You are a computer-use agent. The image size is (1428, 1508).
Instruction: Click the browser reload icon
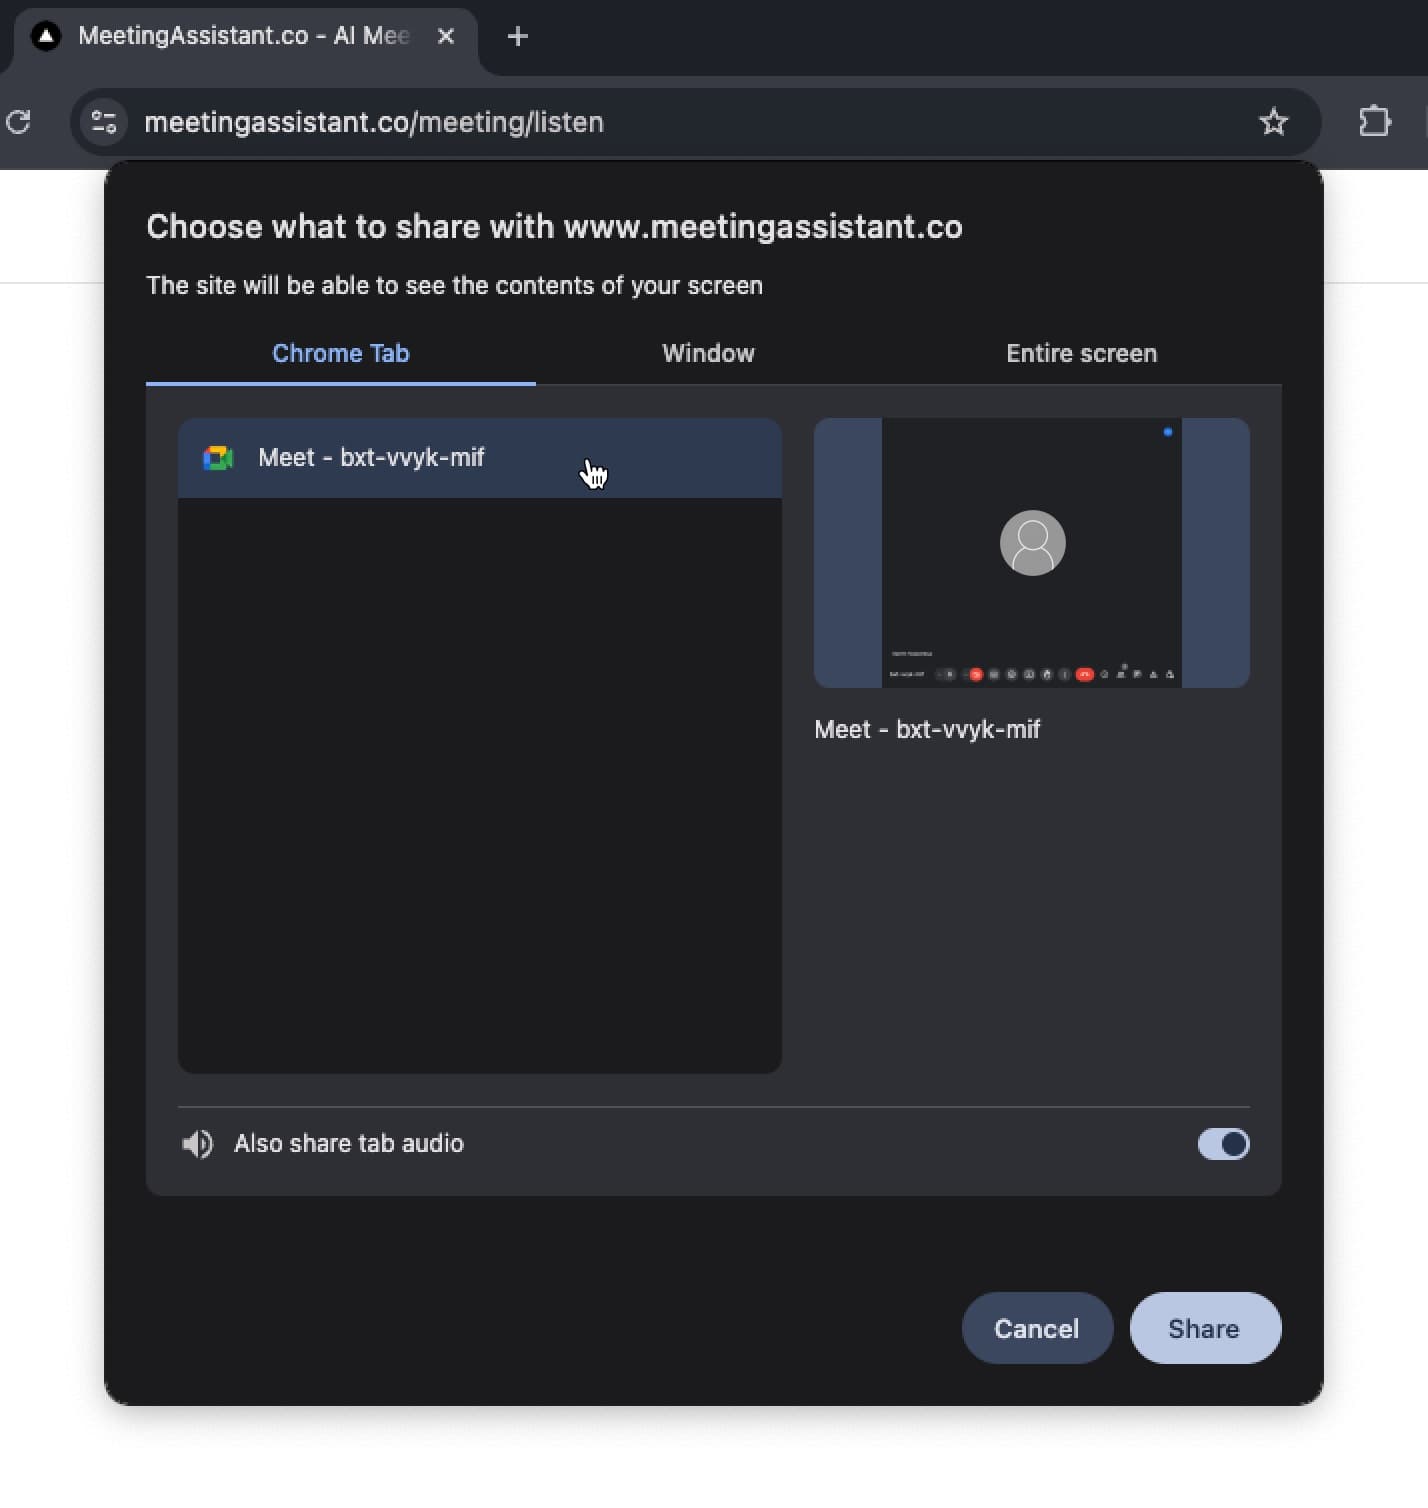click(18, 122)
